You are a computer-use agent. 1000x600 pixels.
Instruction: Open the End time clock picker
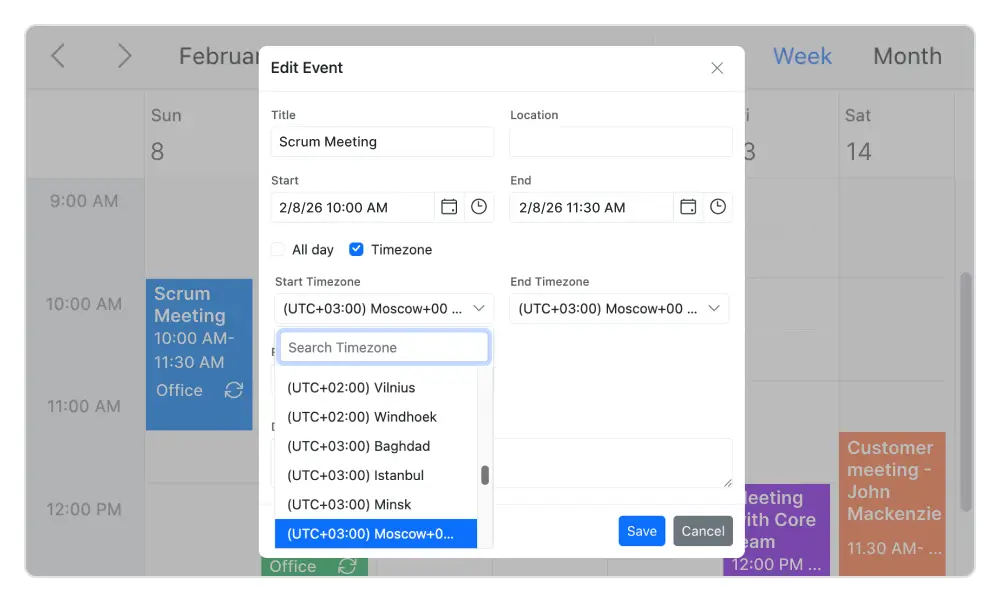coord(717,207)
